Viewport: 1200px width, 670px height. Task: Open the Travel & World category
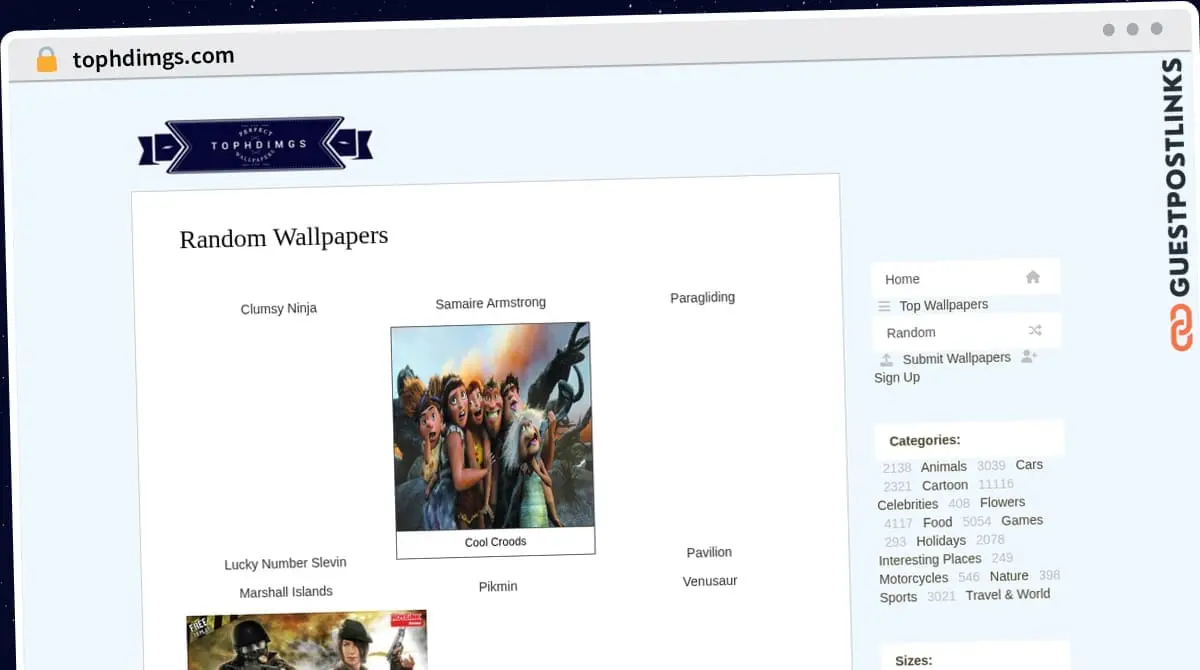1007,594
